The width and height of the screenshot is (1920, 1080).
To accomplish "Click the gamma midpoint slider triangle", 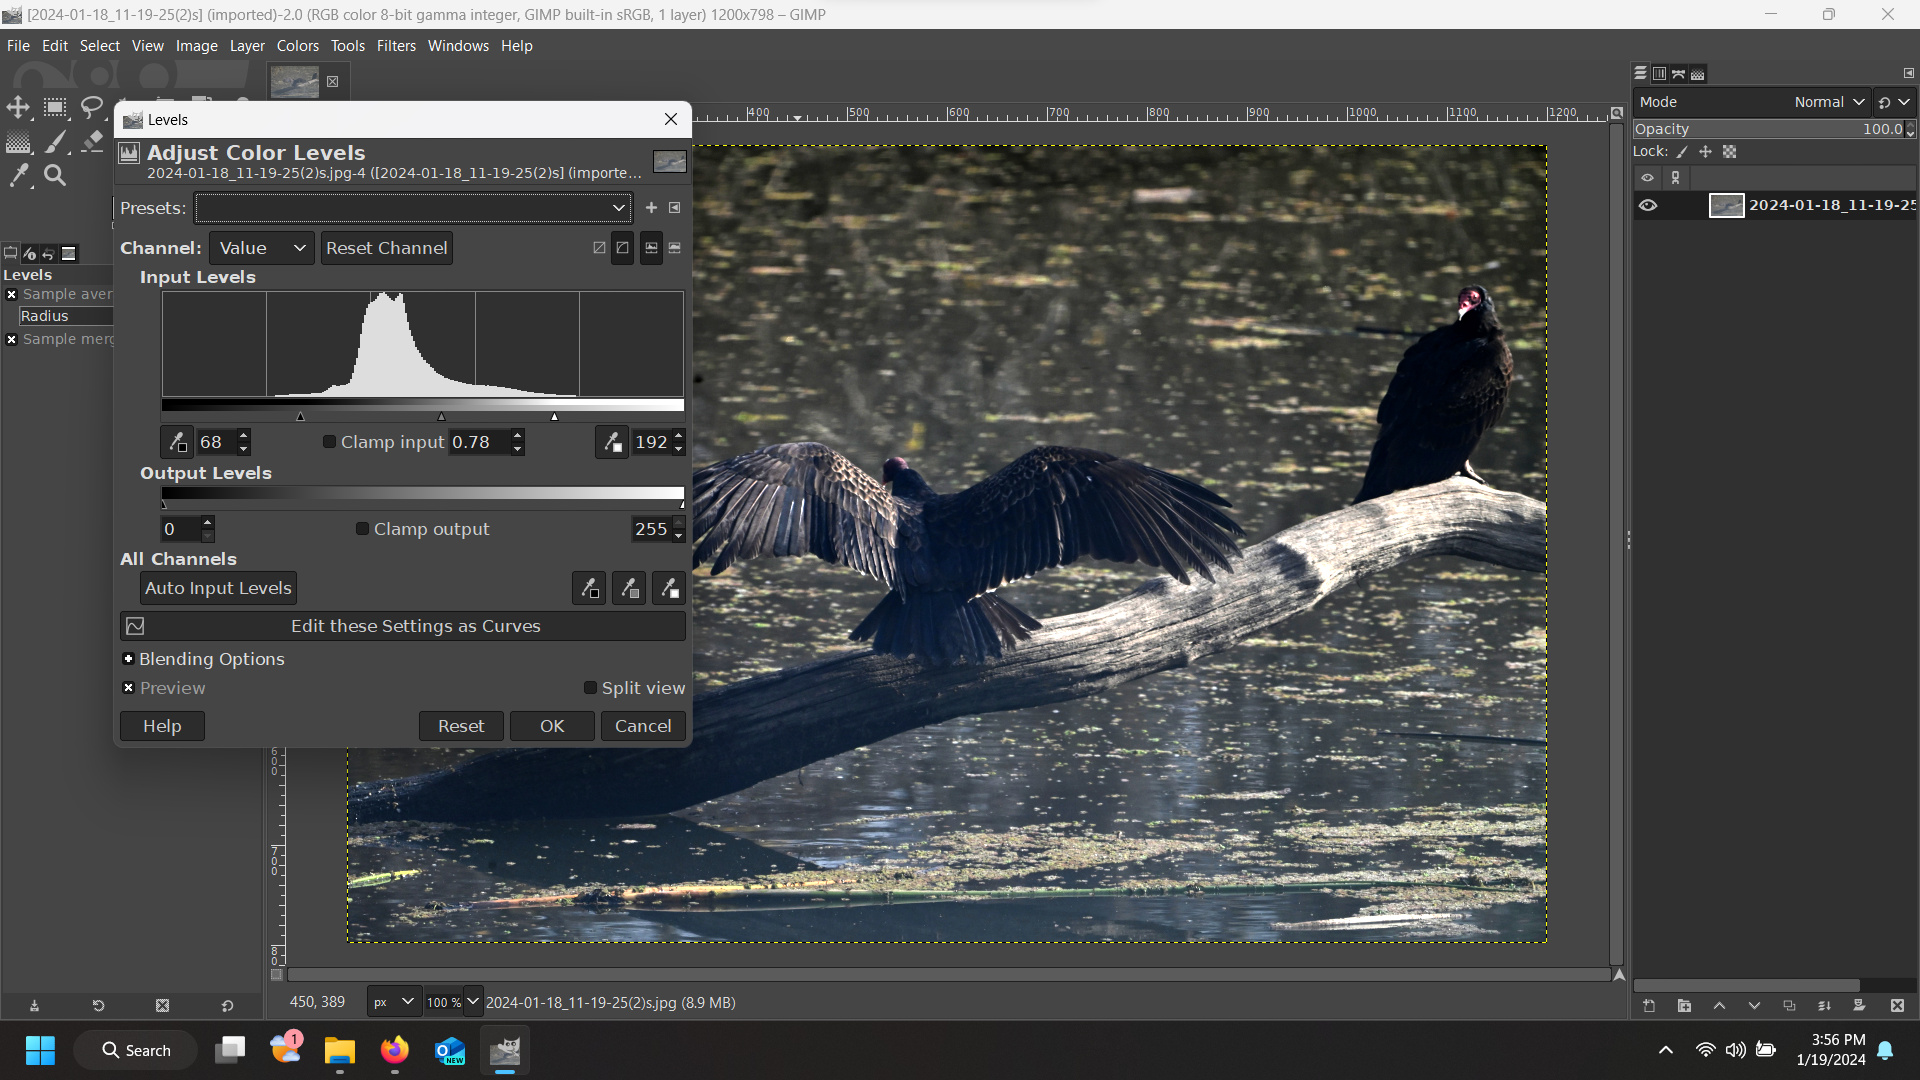I will pyautogui.click(x=441, y=416).
